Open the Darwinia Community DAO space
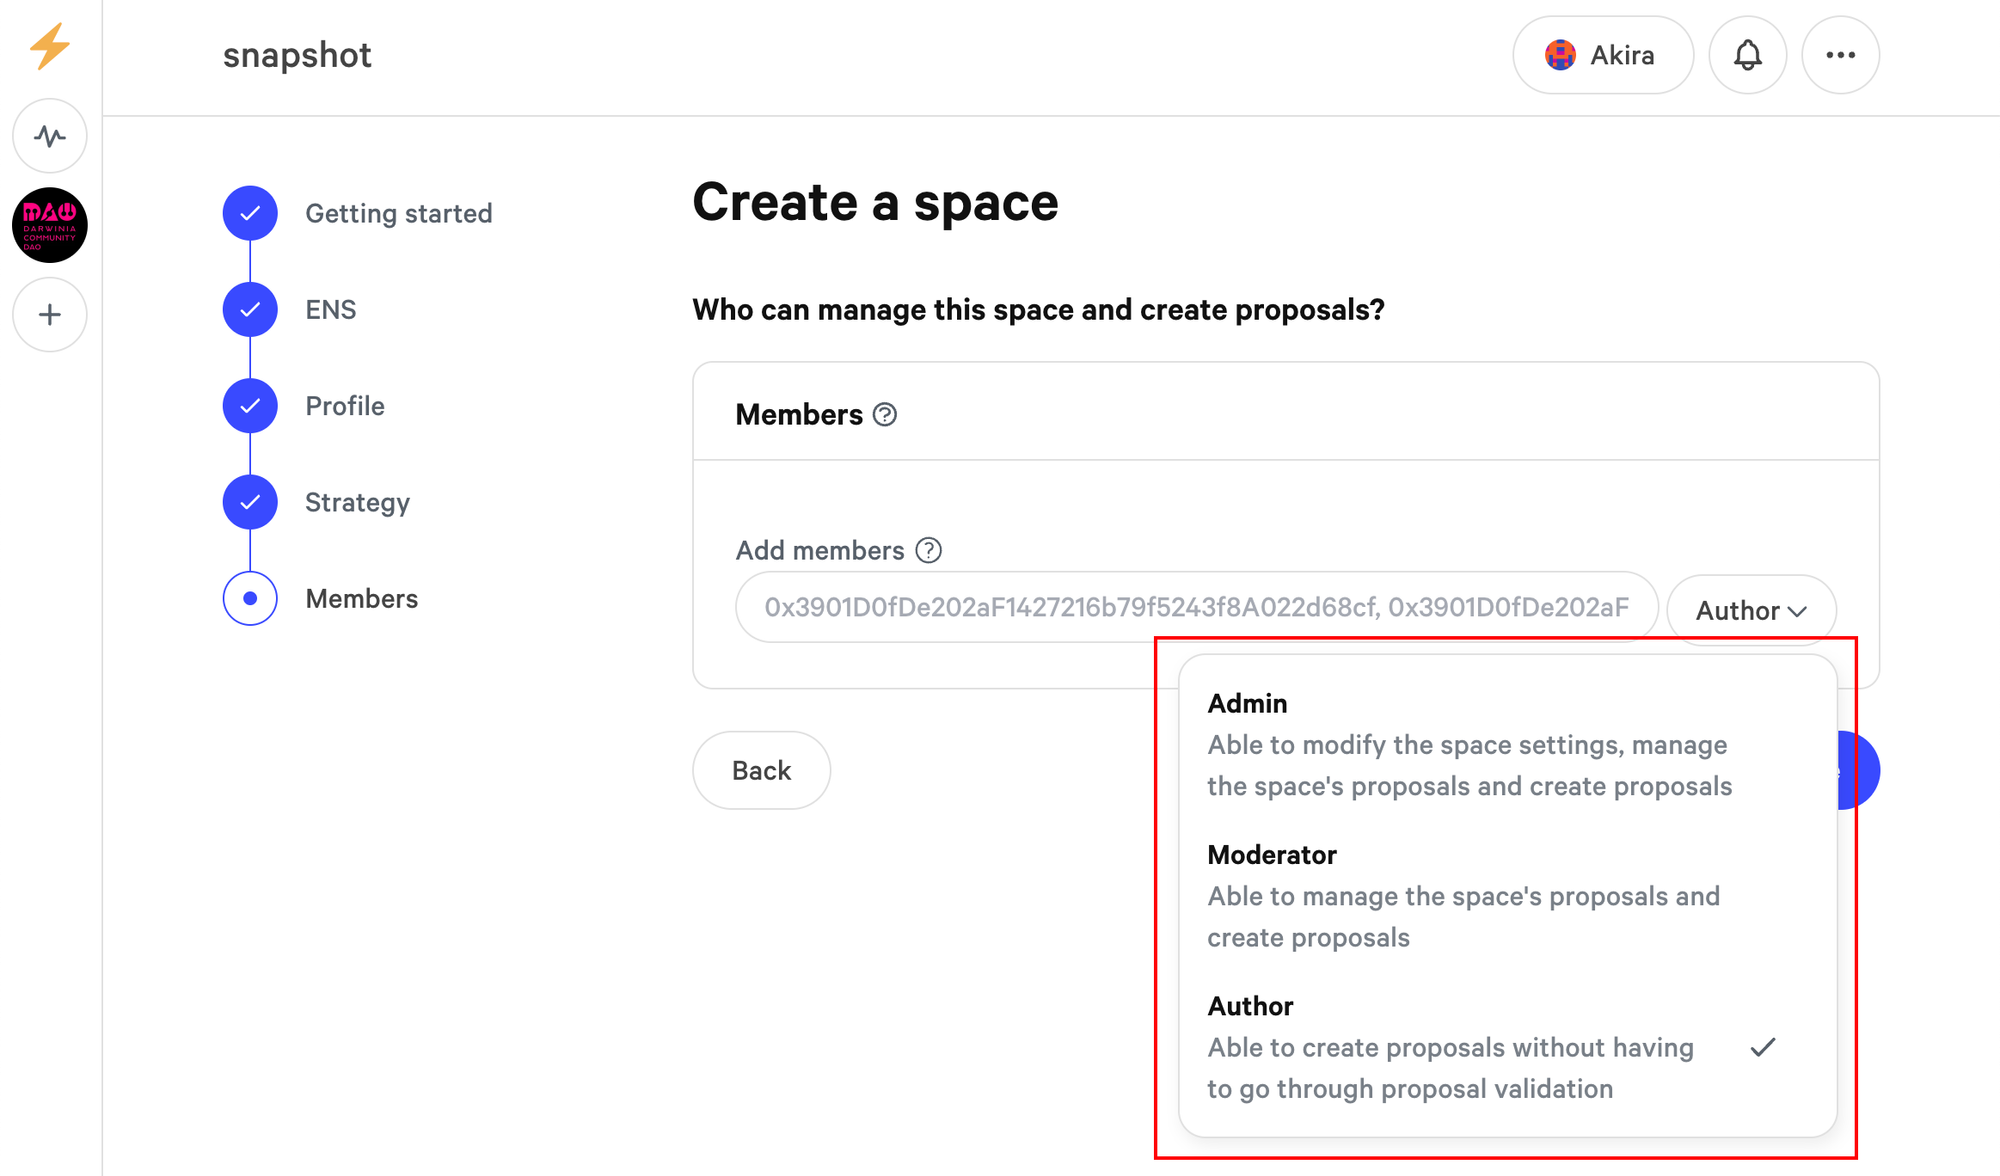2000x1176 pixels. pyautogui.click(x=50, y=225)
